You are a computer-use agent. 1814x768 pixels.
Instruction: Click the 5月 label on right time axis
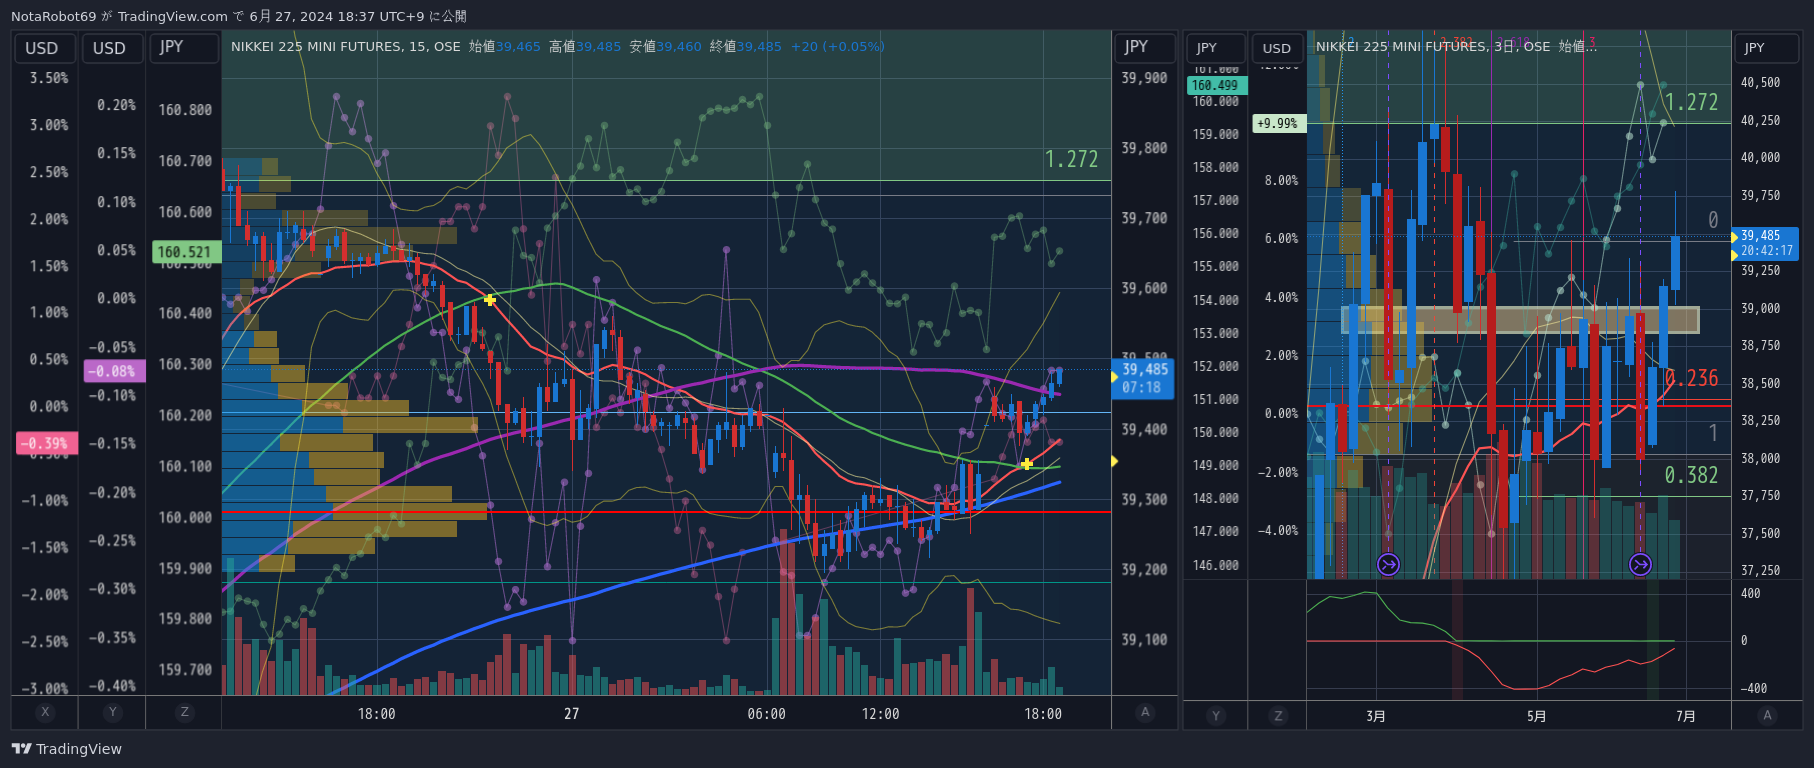tap(1536, 716)
